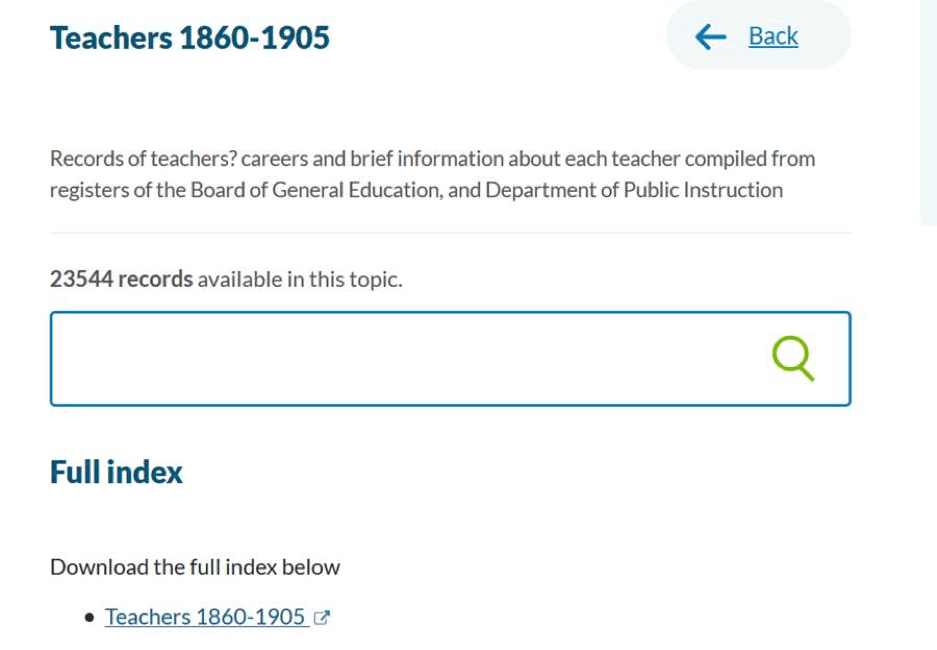Click the 'available in this topic' text
The image size is (937, 650).
pyautogui.click(x=299, y=279)
